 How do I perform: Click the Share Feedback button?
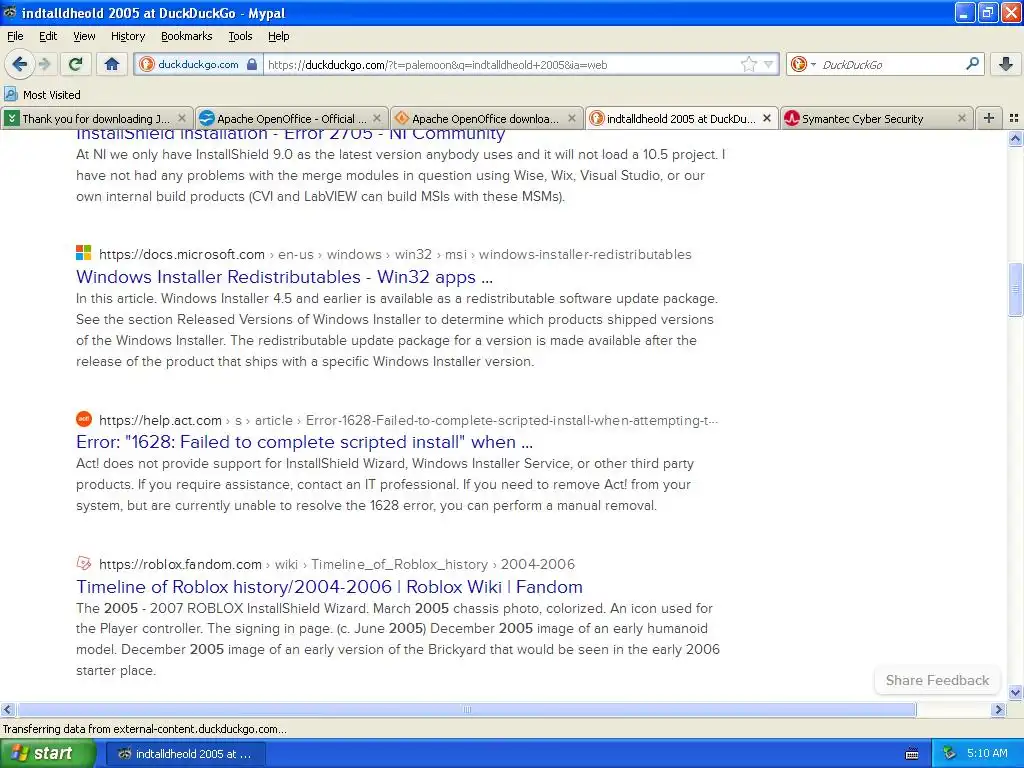[x=937, y=680]
